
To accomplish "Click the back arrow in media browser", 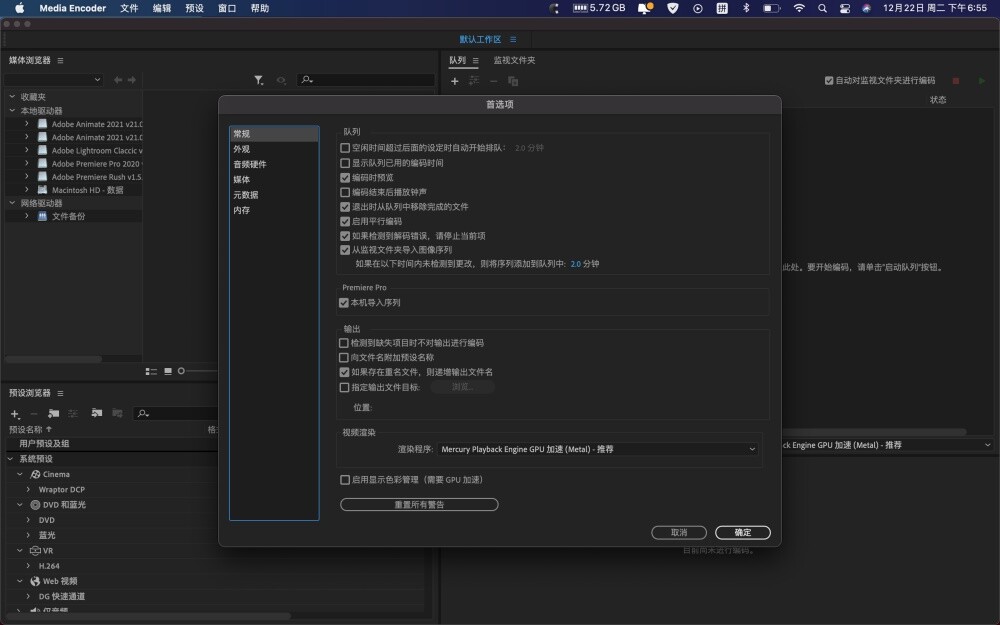I will click(118, 80).
